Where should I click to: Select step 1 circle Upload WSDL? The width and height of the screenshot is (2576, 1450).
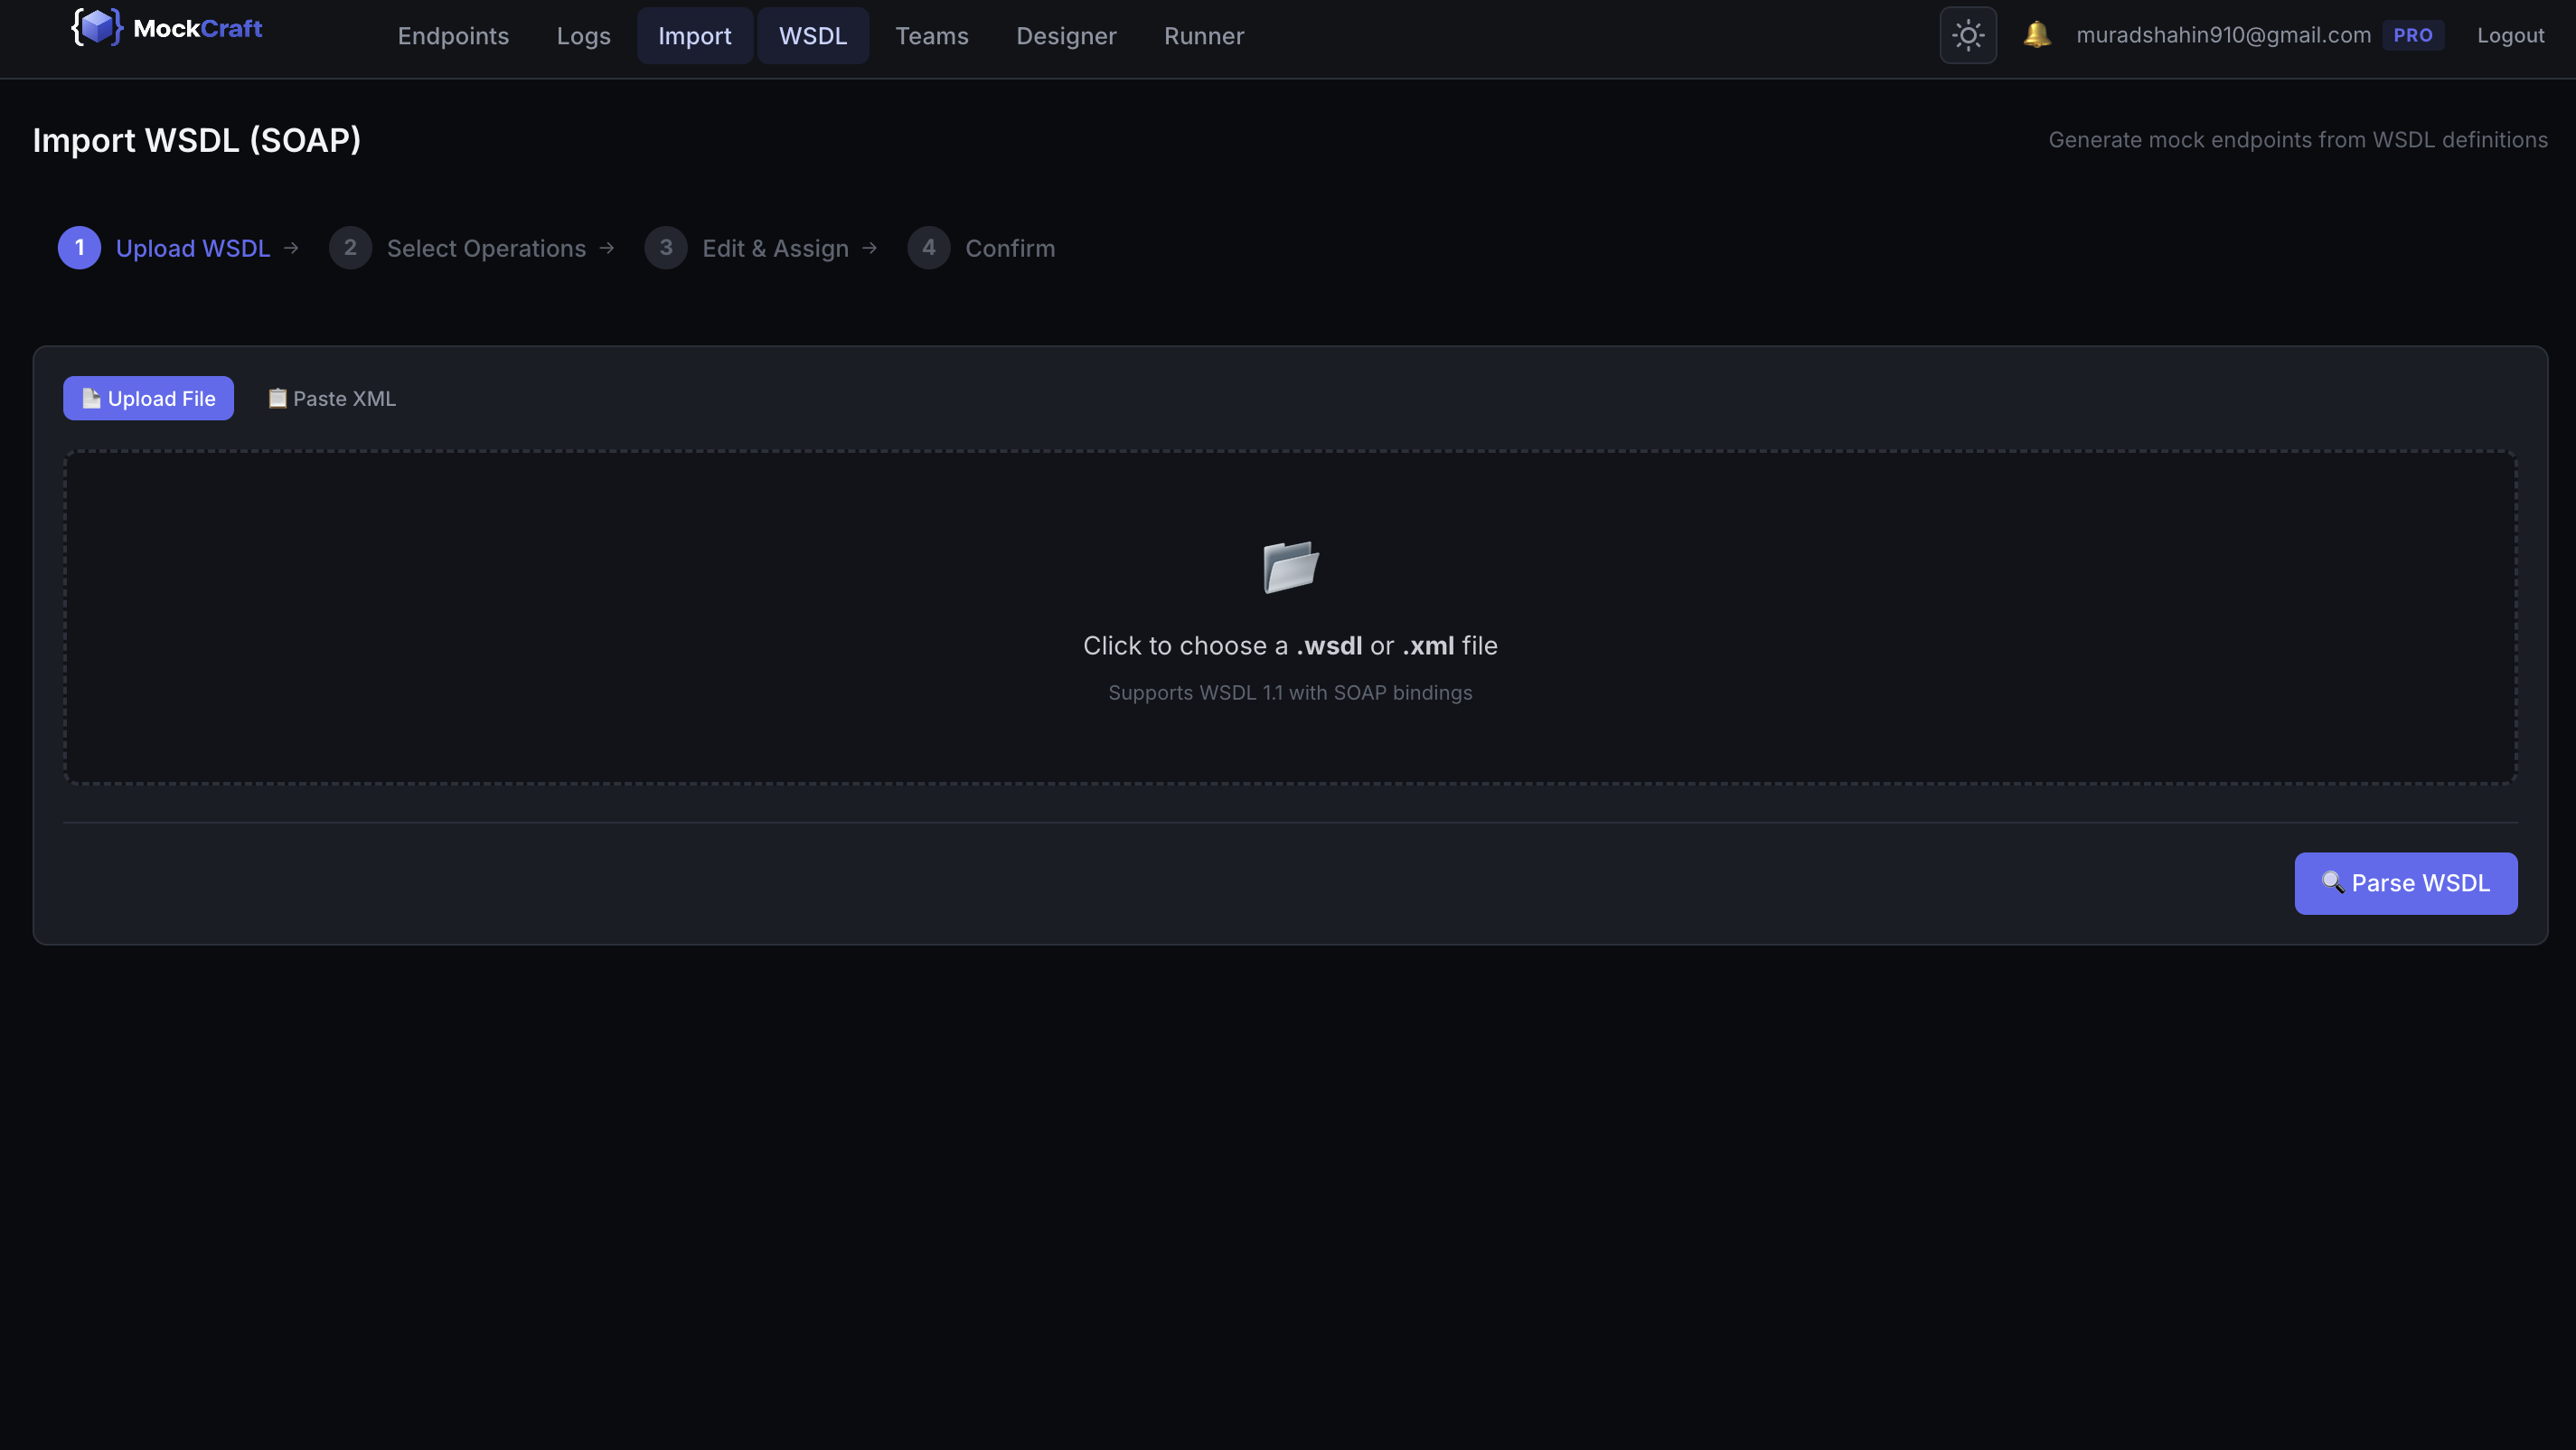point(79,248)
